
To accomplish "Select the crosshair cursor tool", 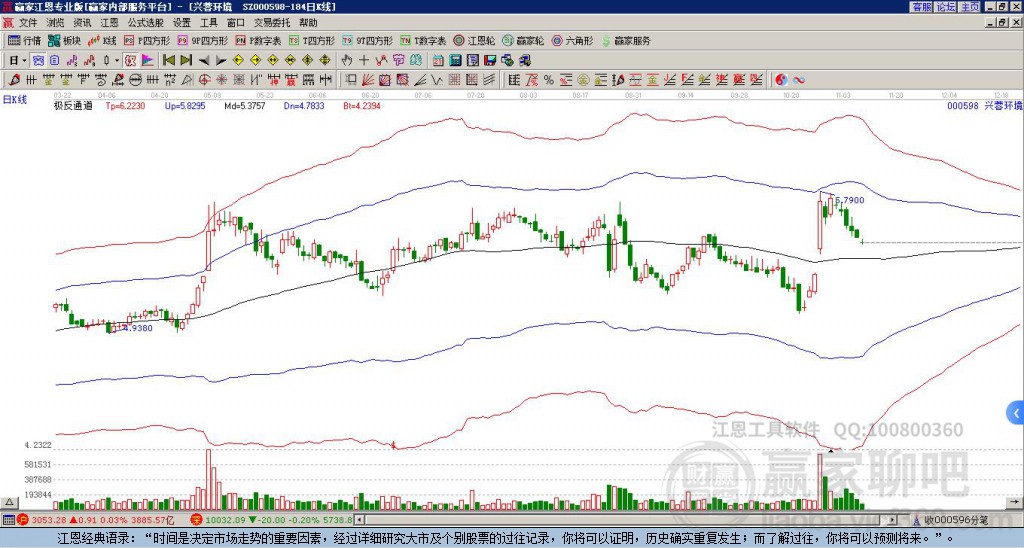I will click(x=364, y=60).
